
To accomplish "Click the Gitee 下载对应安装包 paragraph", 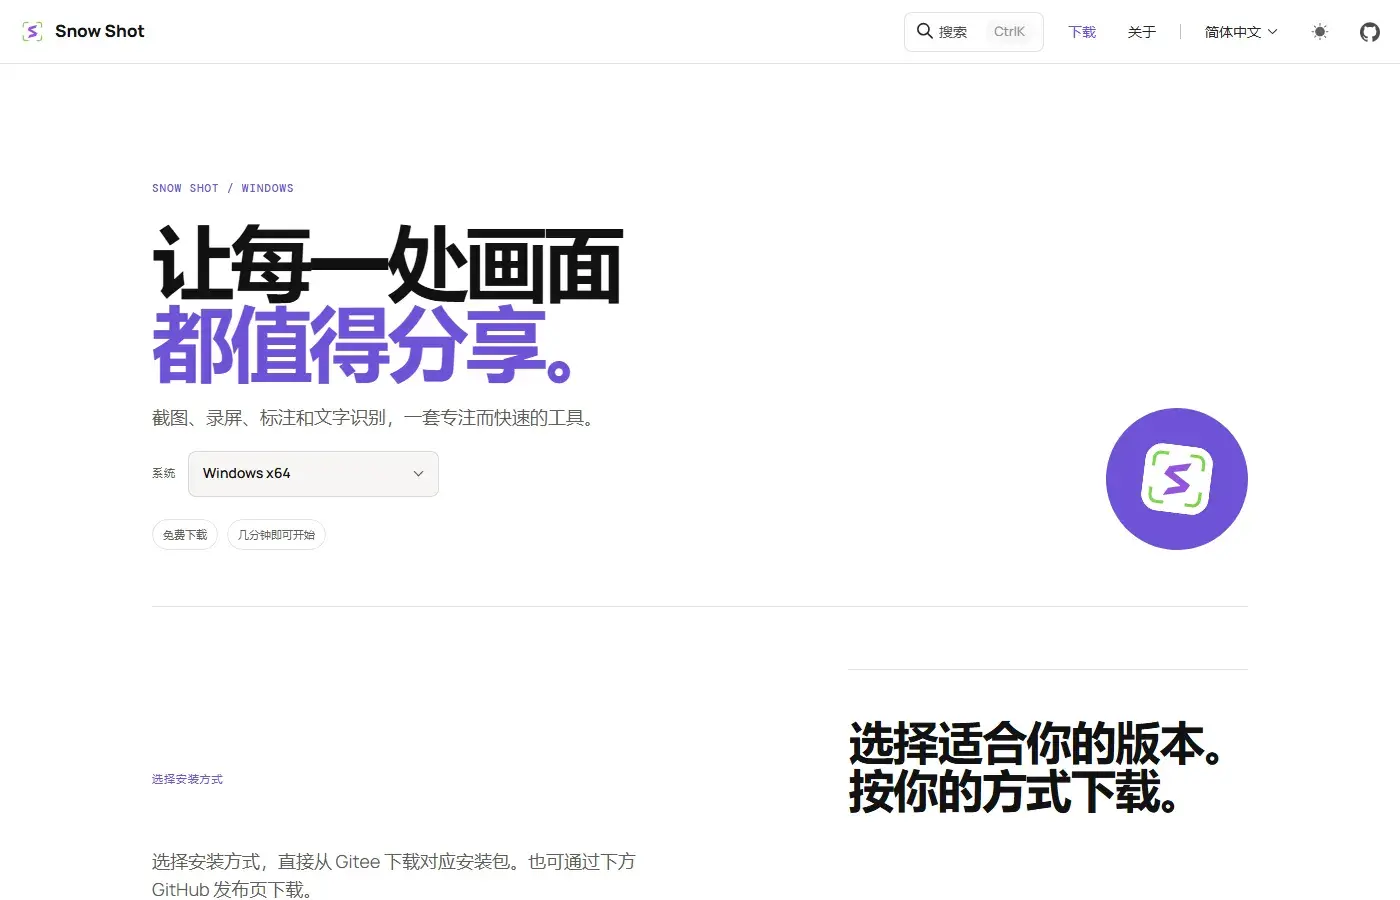I will pos(394,875).
